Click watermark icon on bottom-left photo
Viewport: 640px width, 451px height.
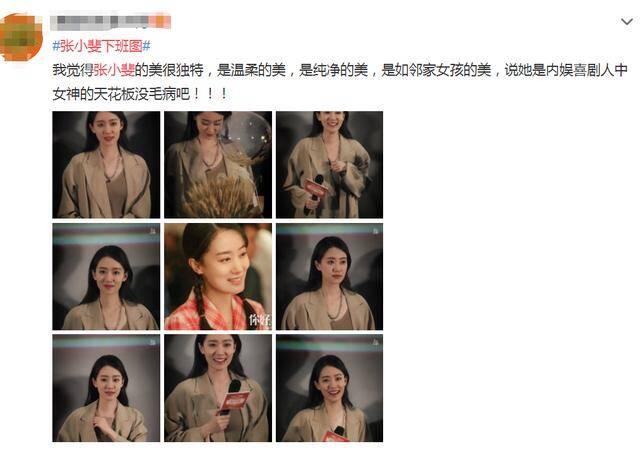click(x=153, y=342)
